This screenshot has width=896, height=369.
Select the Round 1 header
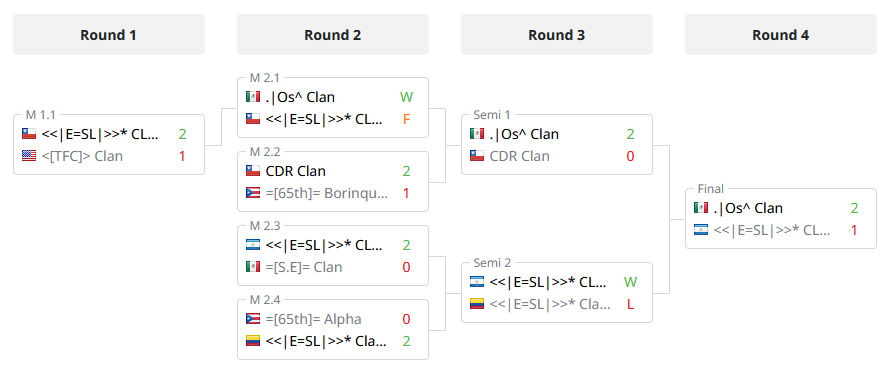pyautogui.click(x=109, y=35)
